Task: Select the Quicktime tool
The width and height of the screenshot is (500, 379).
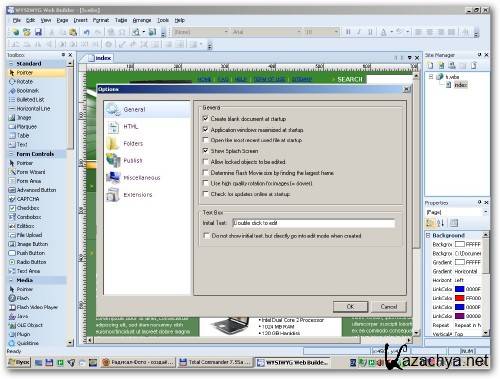Action: coord(28,343)
